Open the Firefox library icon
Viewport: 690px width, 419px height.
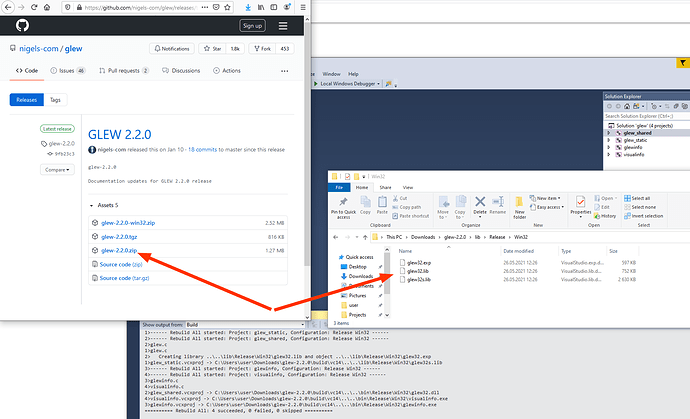point(261,7)
